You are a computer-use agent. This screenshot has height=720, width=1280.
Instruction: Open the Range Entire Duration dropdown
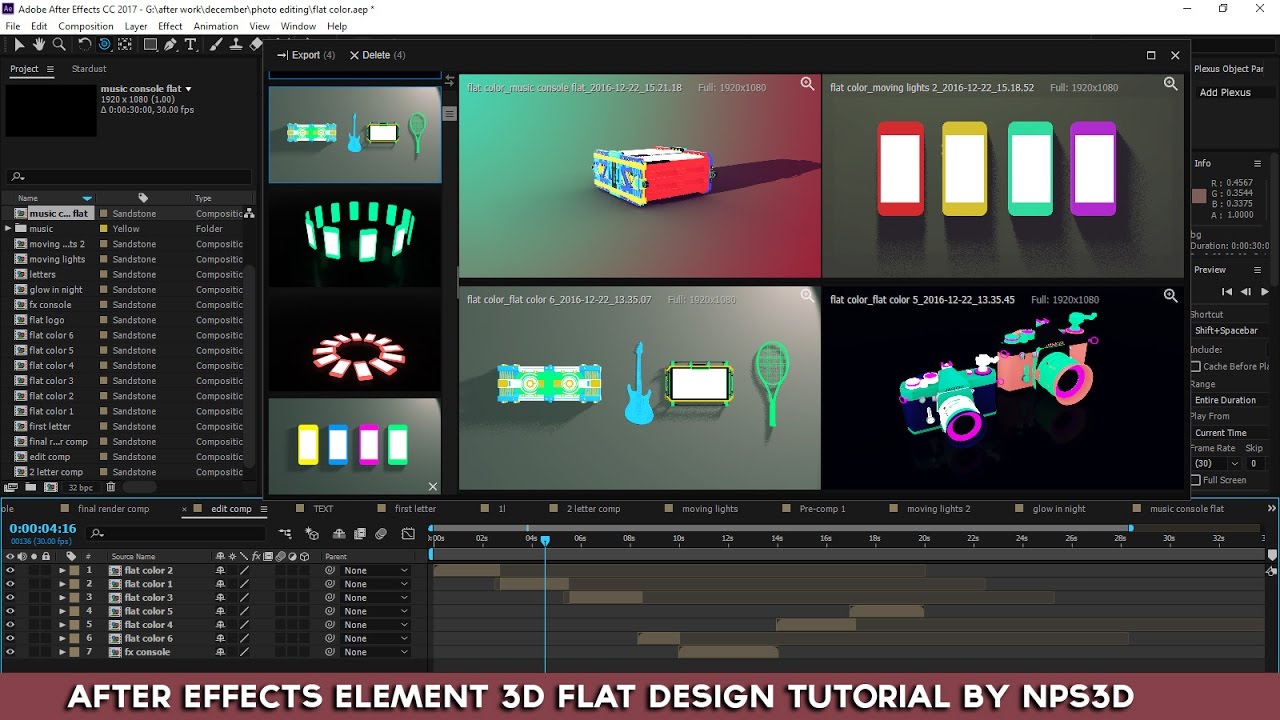[x=1228, y=400]
